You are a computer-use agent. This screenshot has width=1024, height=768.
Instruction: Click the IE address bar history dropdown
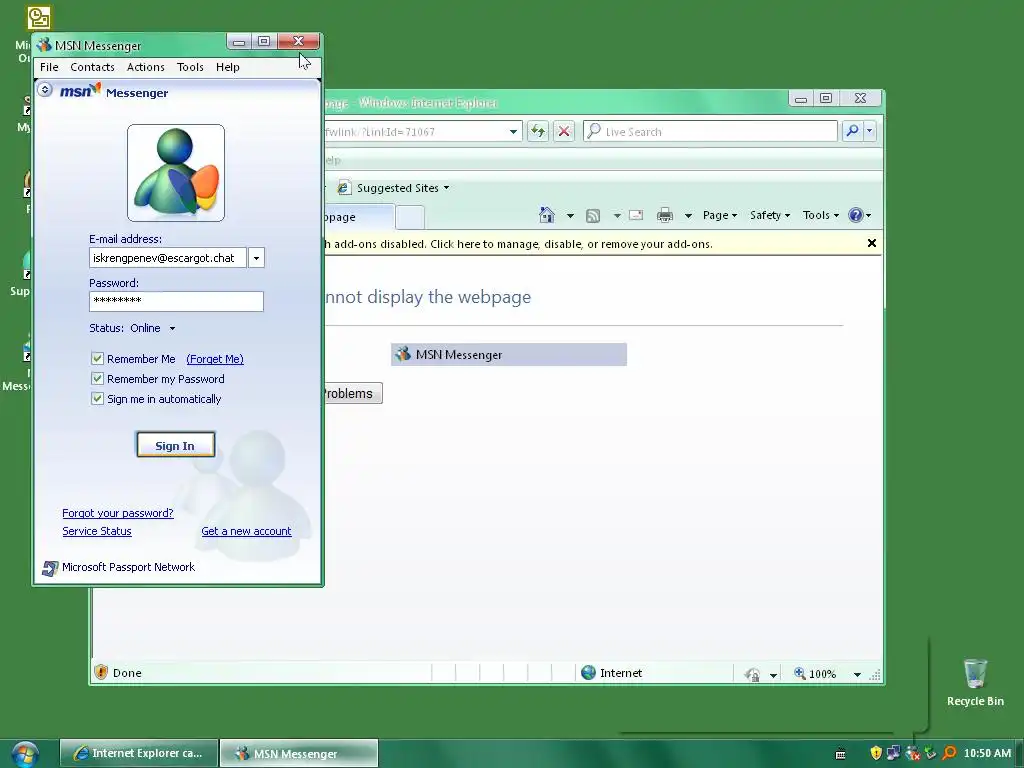[x=513, y=131]
